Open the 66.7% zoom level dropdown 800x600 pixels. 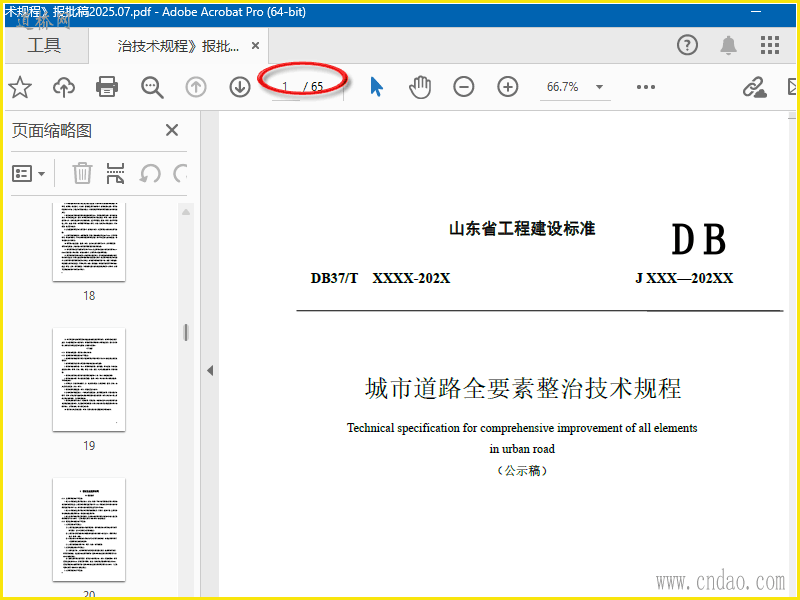pyautogui.click(x=575, y=87)
